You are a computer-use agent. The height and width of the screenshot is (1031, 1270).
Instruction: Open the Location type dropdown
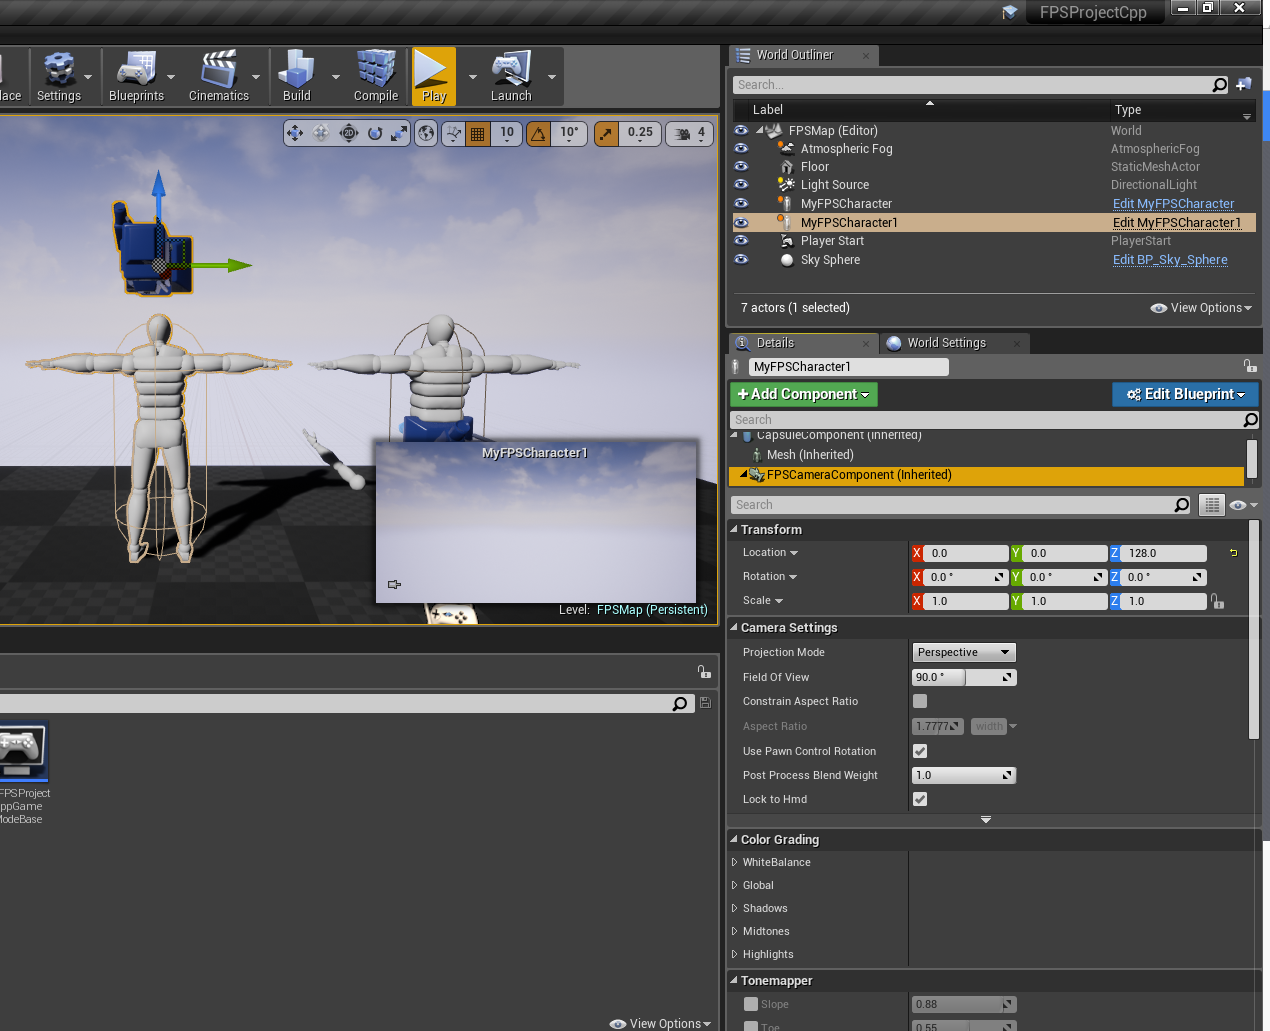pos(771,553)
